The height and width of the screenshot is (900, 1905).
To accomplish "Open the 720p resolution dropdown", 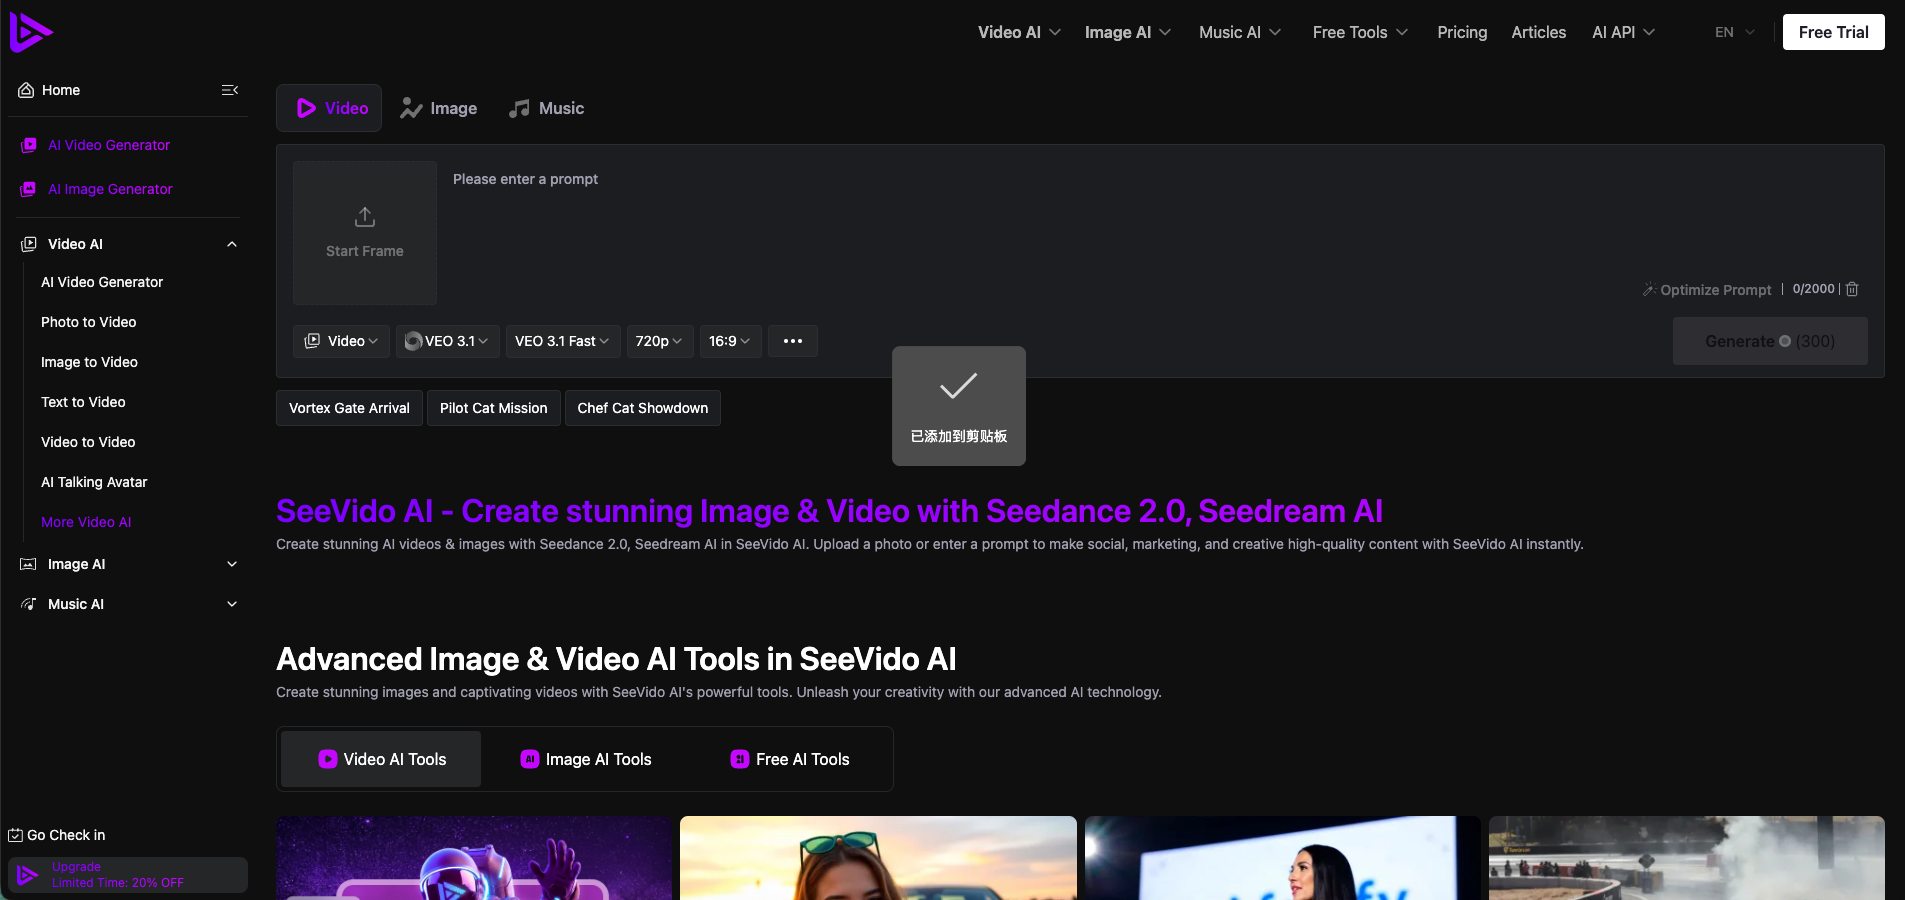I will coord(659,341).
